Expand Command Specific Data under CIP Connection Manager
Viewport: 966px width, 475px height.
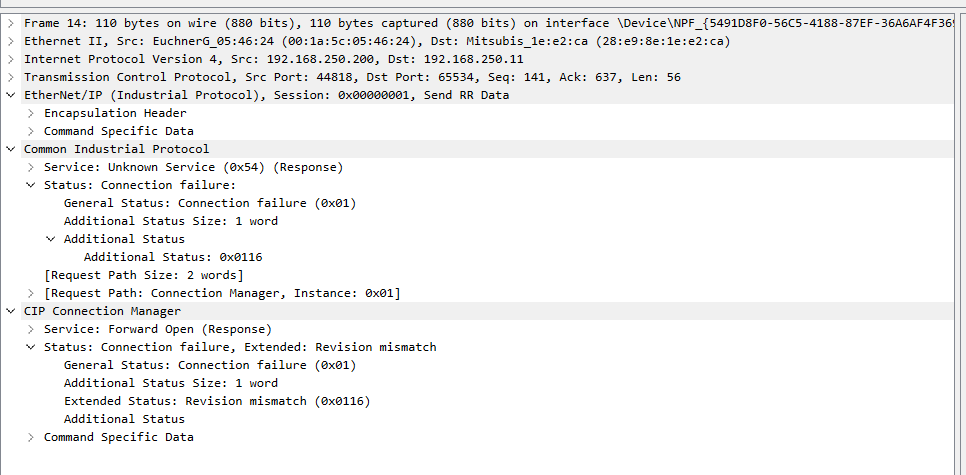click(30, 437)
